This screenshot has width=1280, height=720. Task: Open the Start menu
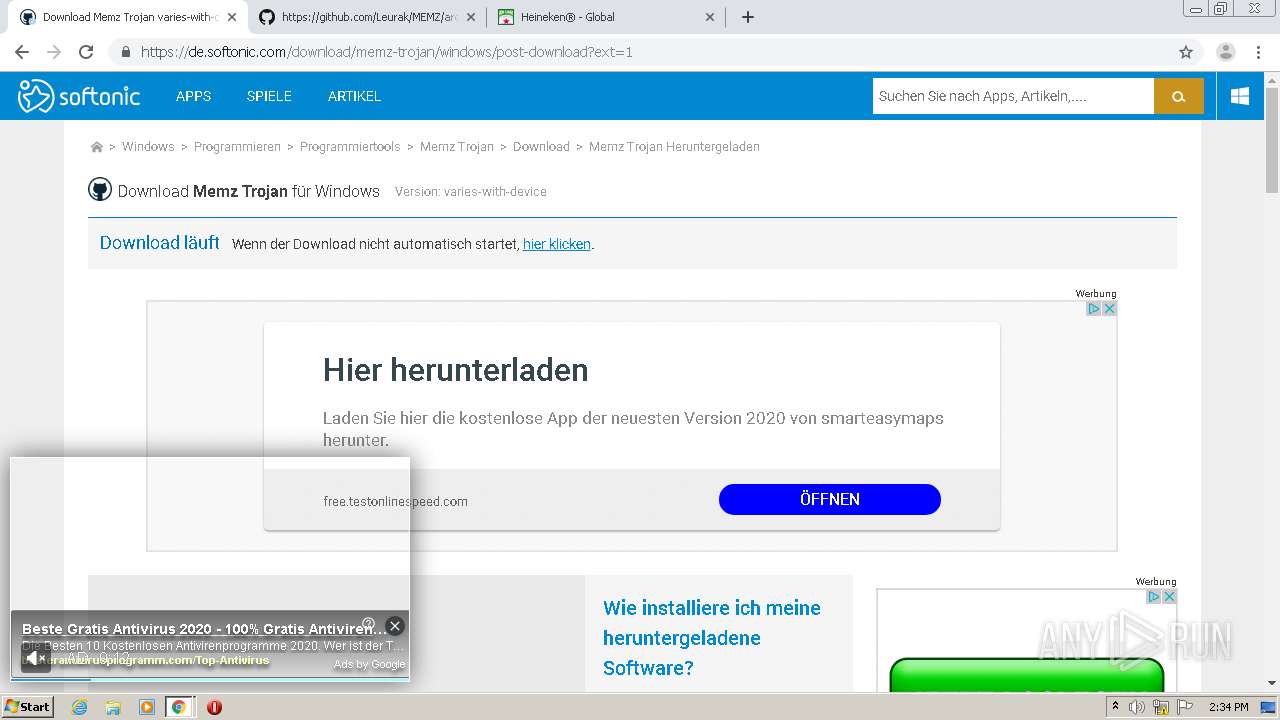coord(27,707)
